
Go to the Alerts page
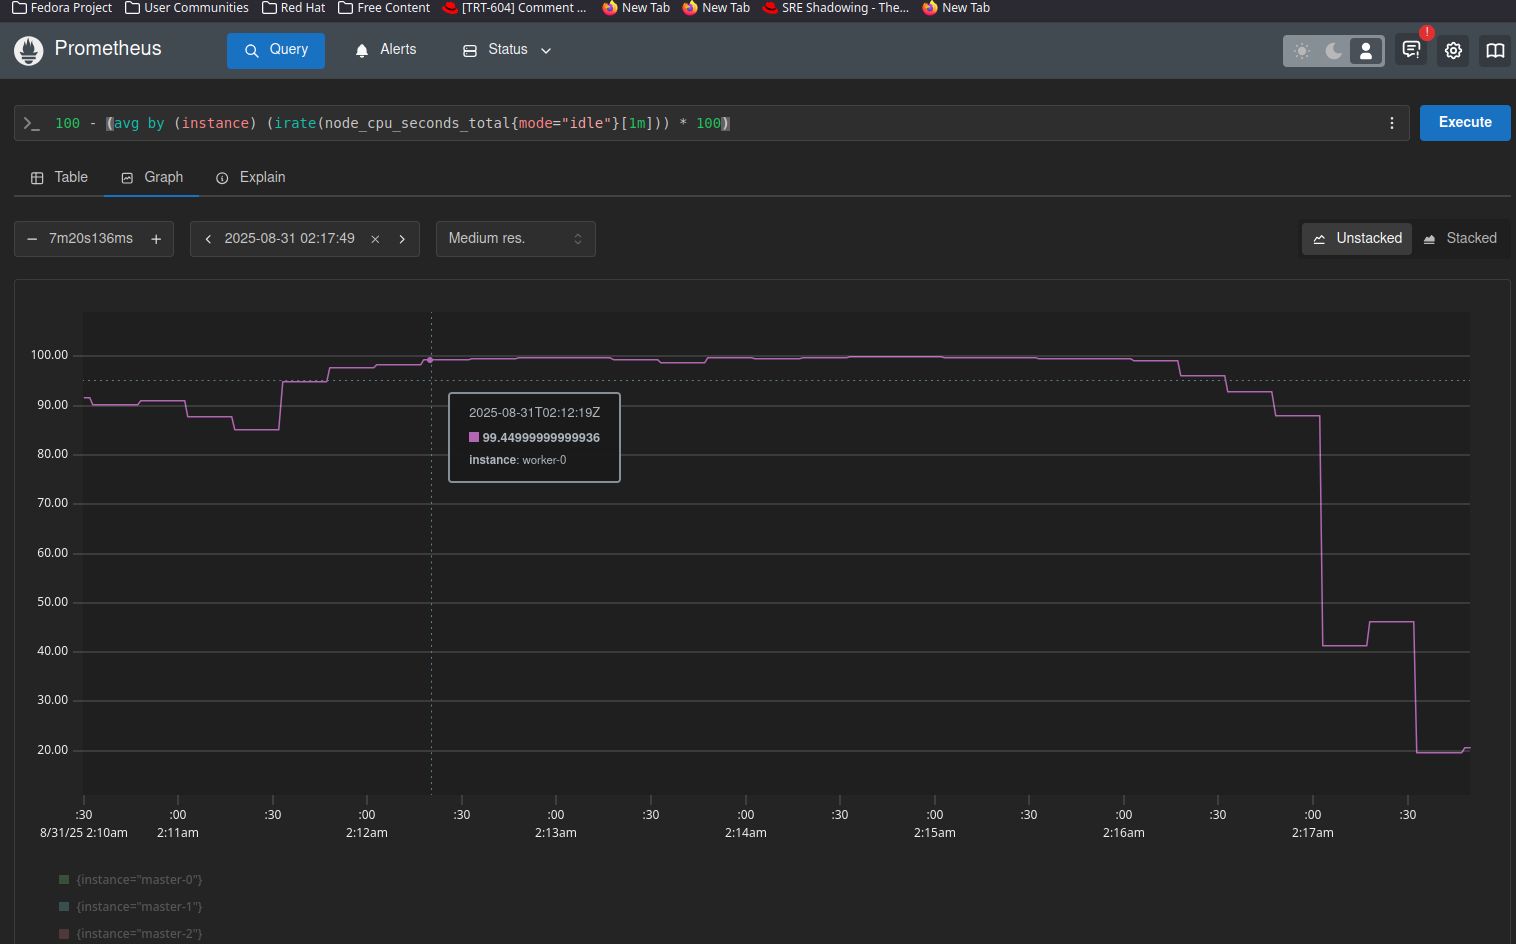pyautogui.click(x=386, y=50)
